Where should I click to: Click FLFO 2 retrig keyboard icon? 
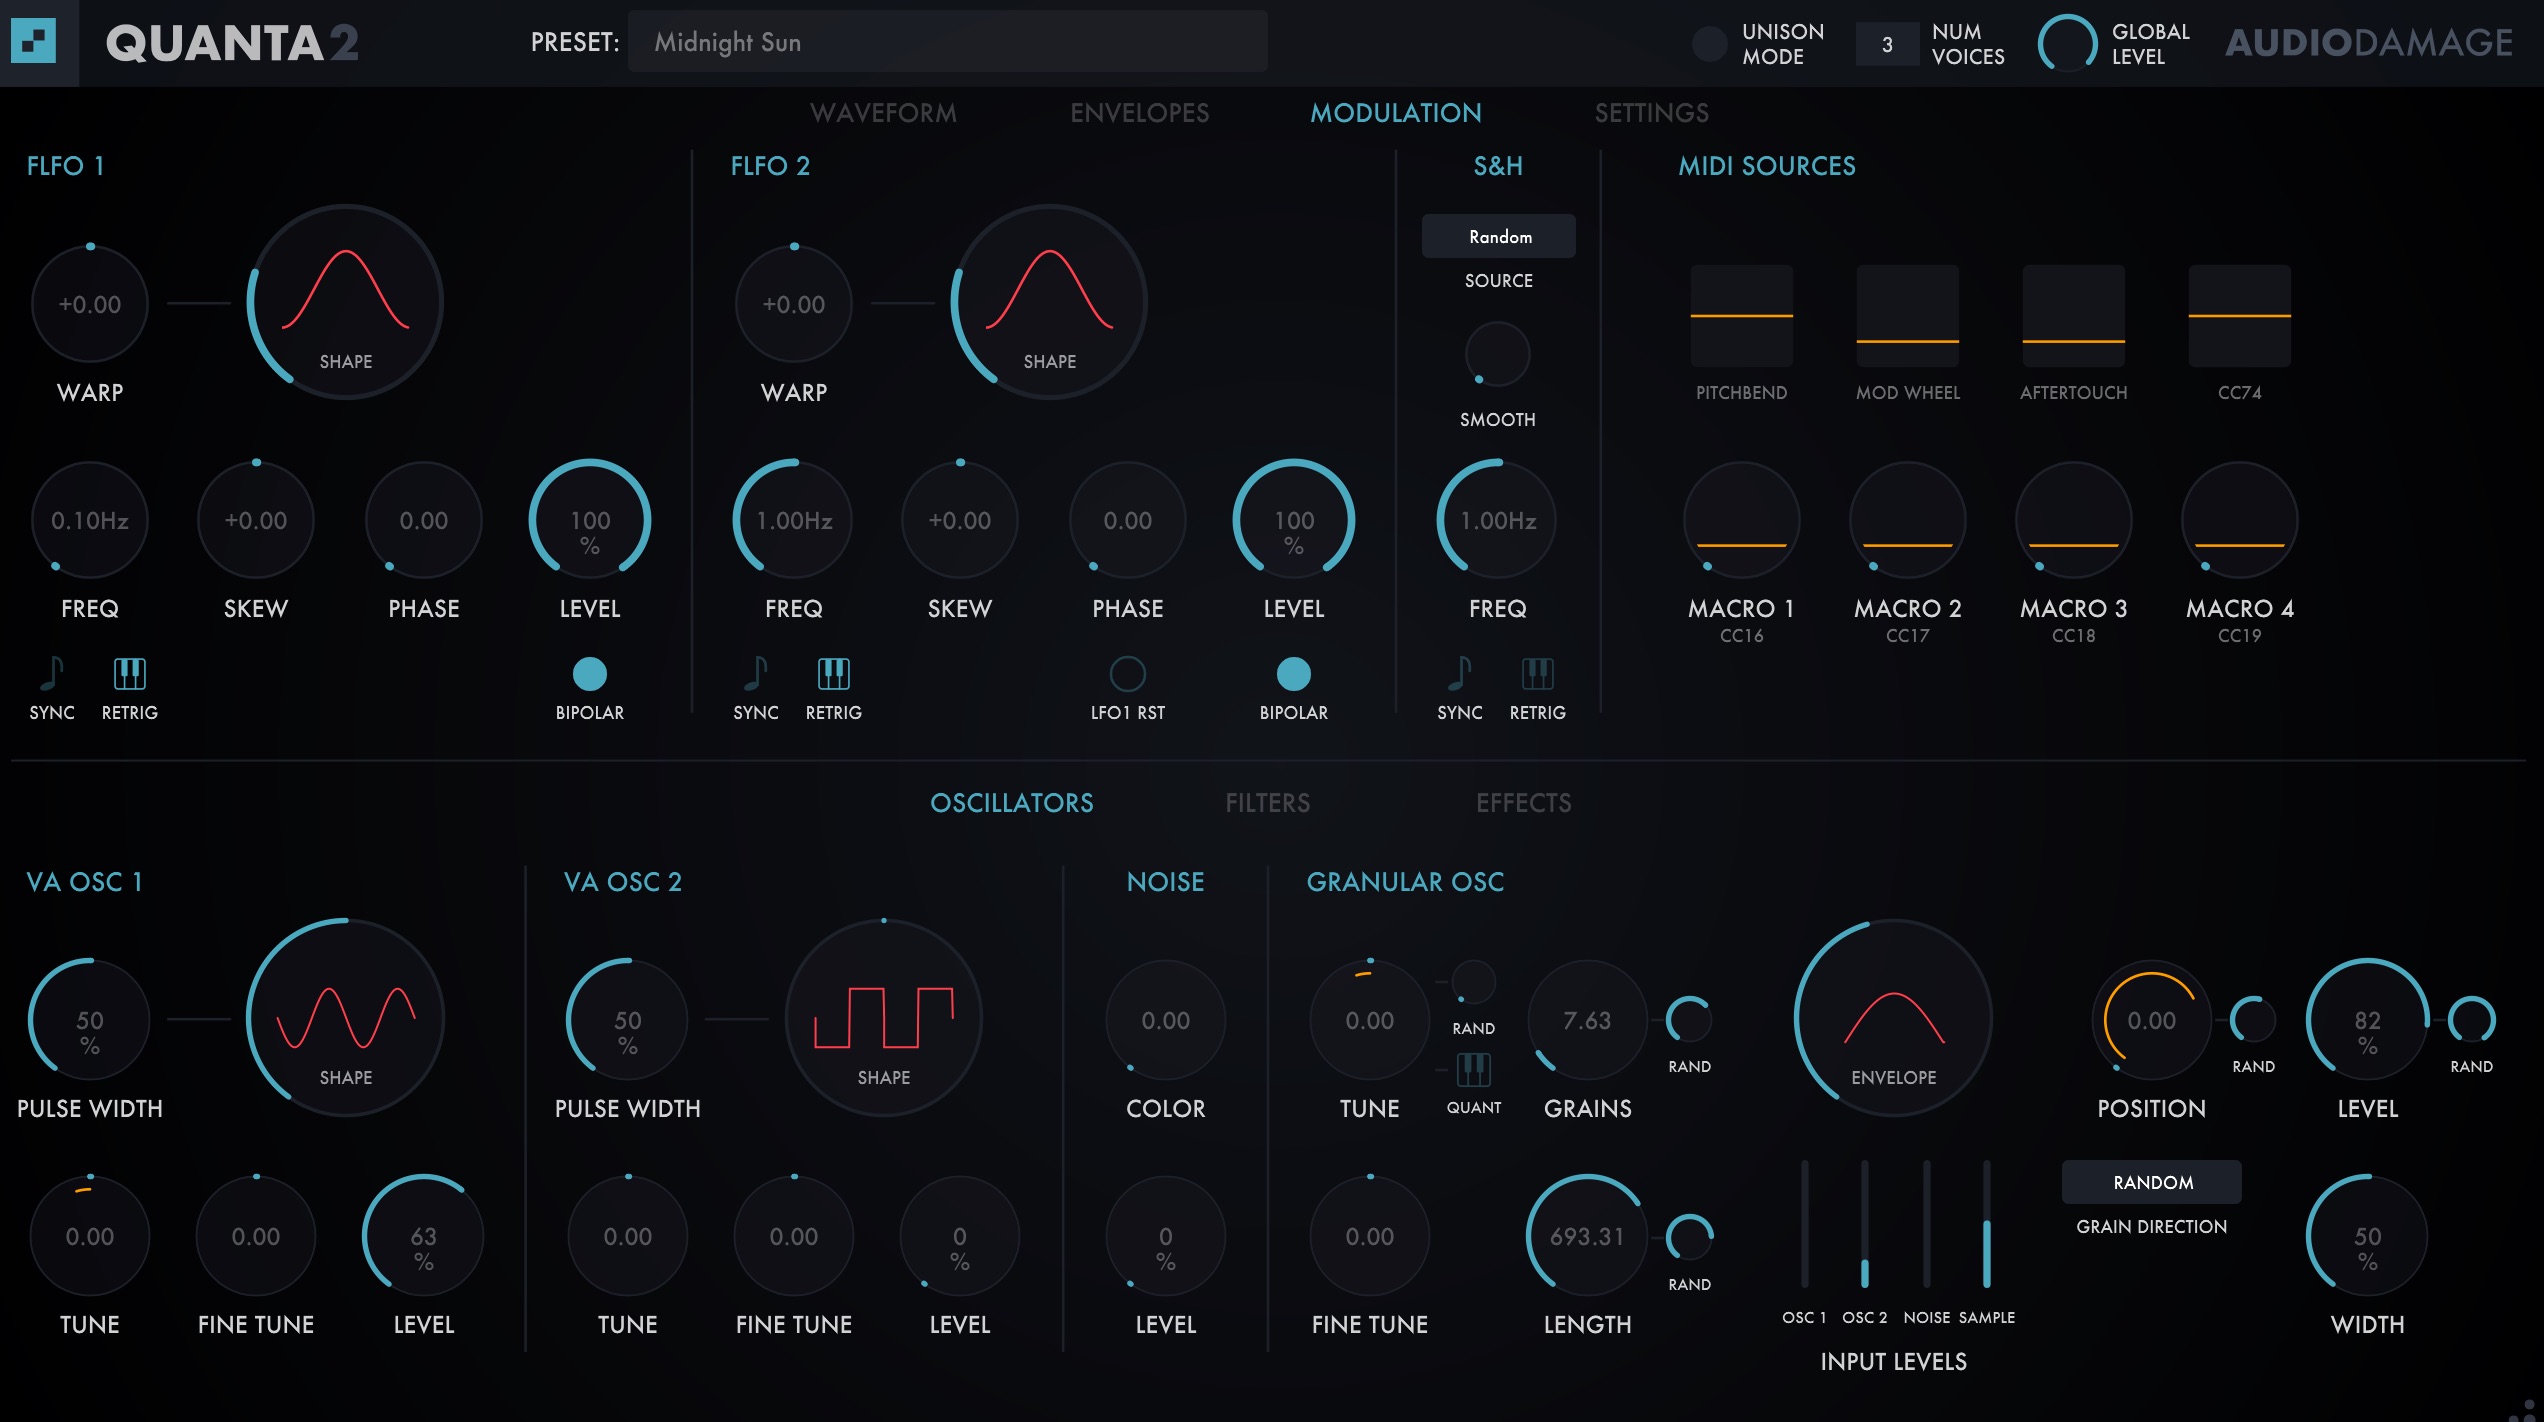pyautogui.click(x=833, y=674)
